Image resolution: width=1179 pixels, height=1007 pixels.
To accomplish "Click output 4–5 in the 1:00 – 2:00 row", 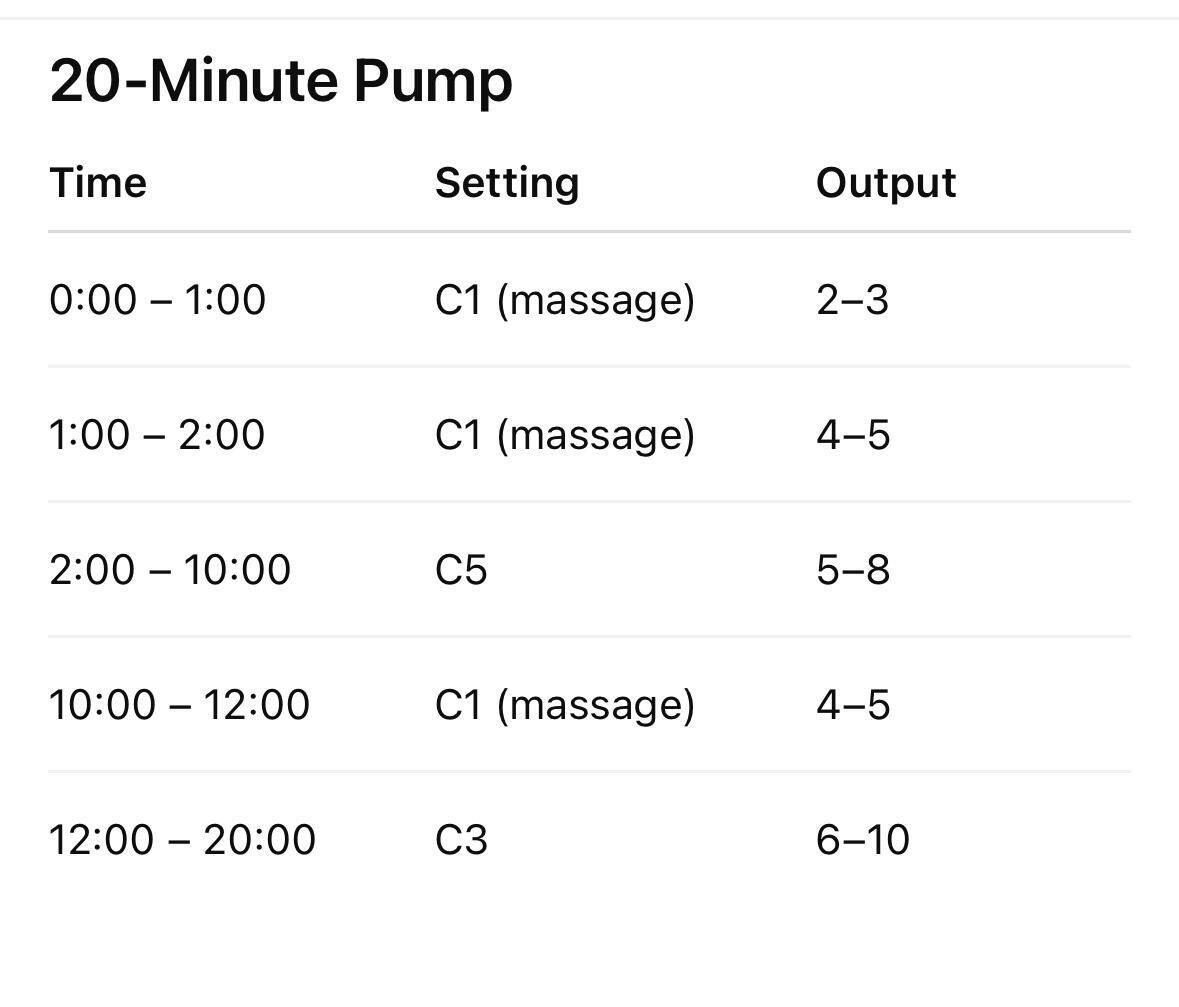I will pyautogui.click(x=852, y=435).
